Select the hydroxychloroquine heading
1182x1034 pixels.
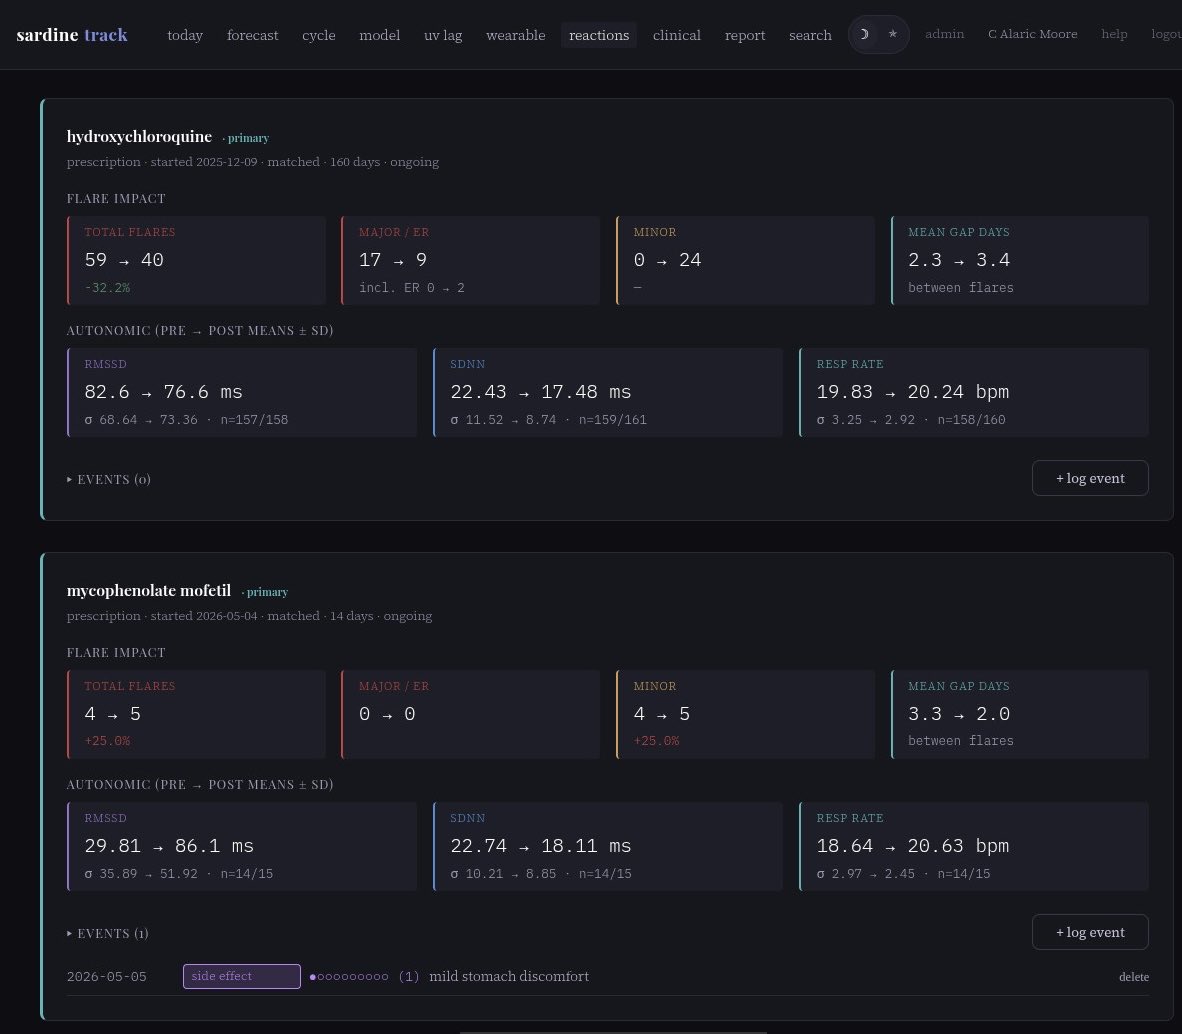coord(139,136)
